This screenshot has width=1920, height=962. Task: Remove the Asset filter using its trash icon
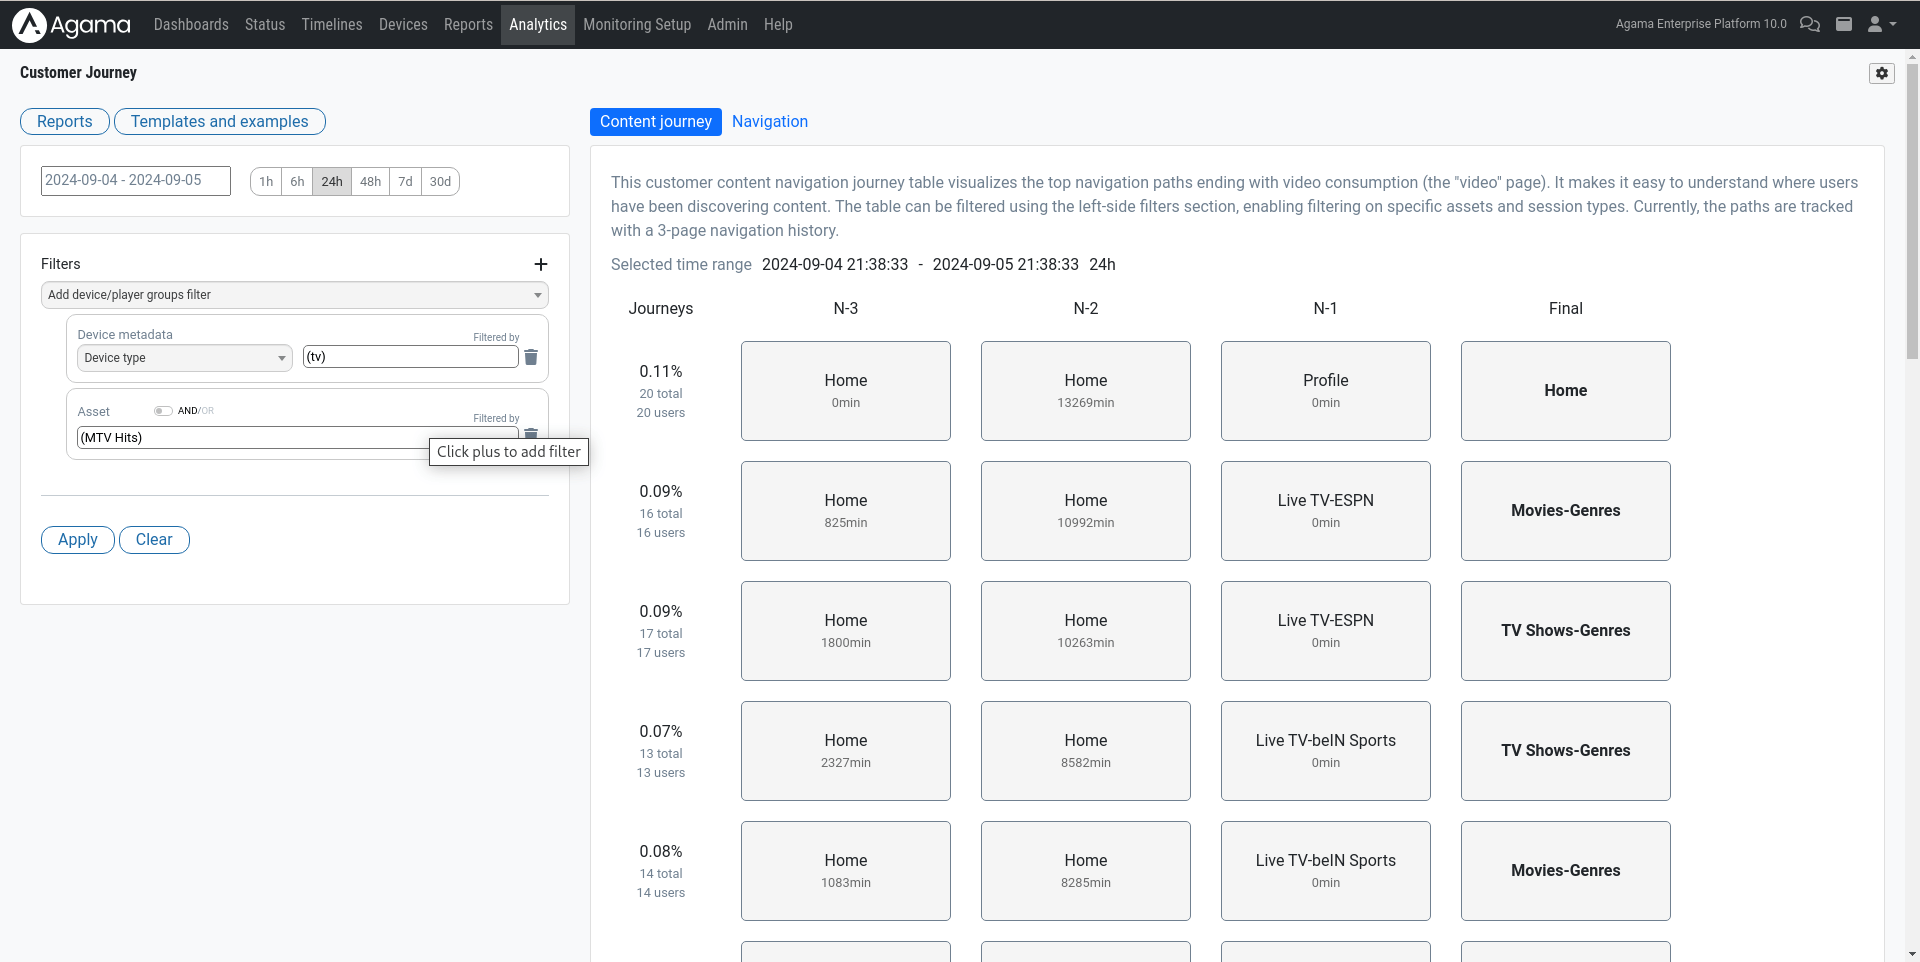(531, 434)
